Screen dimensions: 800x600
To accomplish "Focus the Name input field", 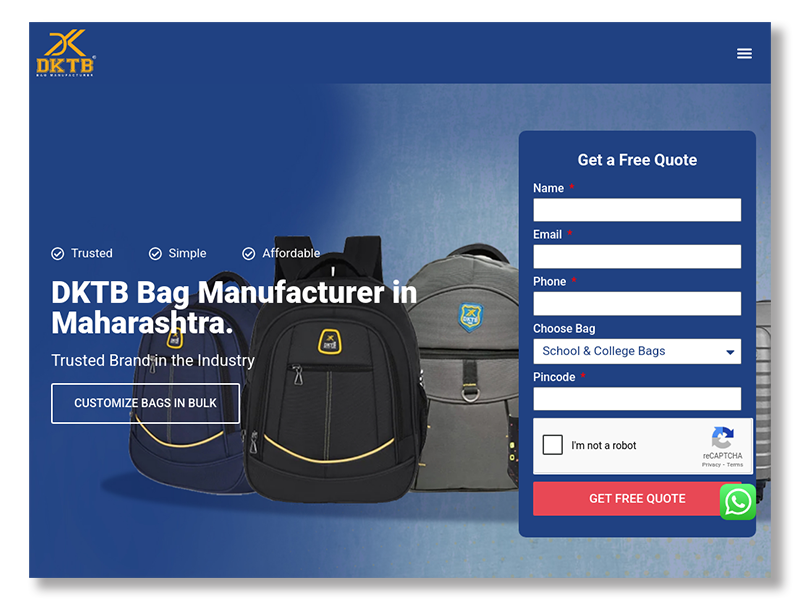I will pos(637,210).
